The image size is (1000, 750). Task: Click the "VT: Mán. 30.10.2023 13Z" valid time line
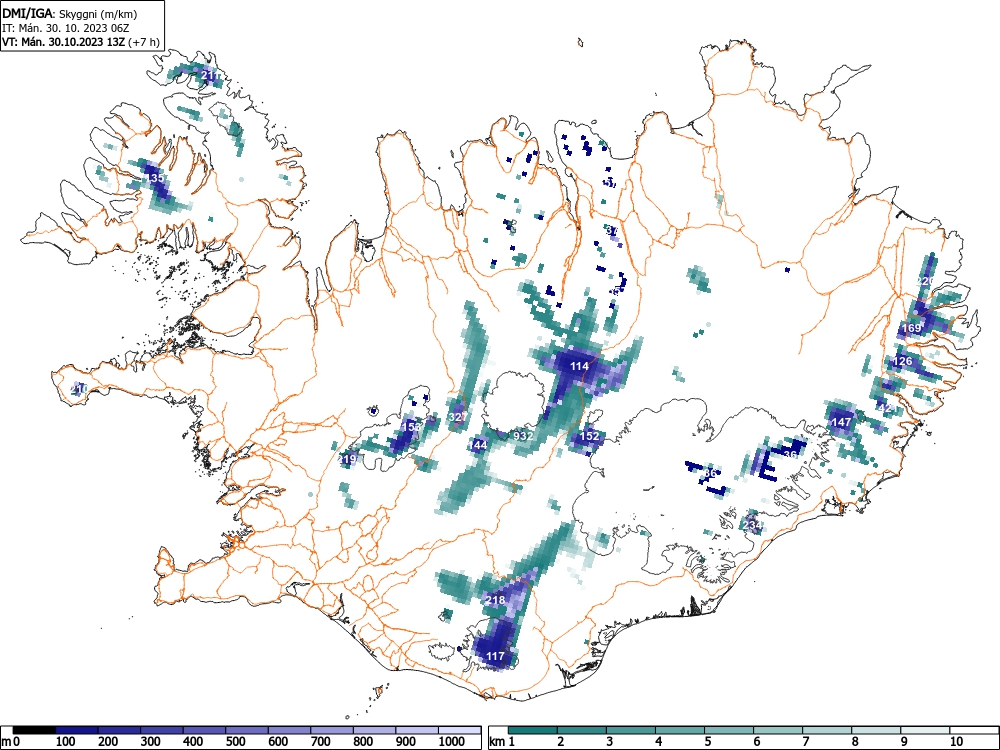[x=64, y=42]
